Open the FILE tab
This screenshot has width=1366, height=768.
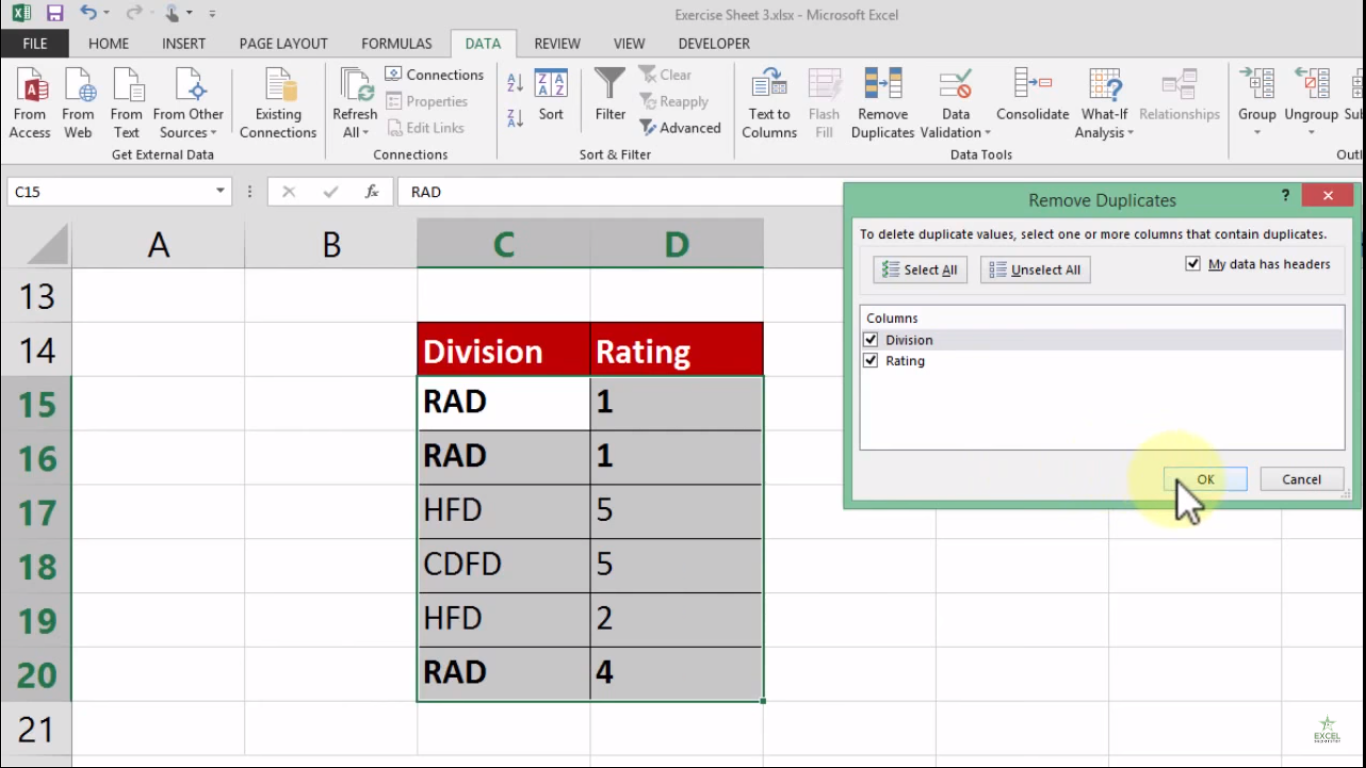pyautogui.click(x=35, y=44)
